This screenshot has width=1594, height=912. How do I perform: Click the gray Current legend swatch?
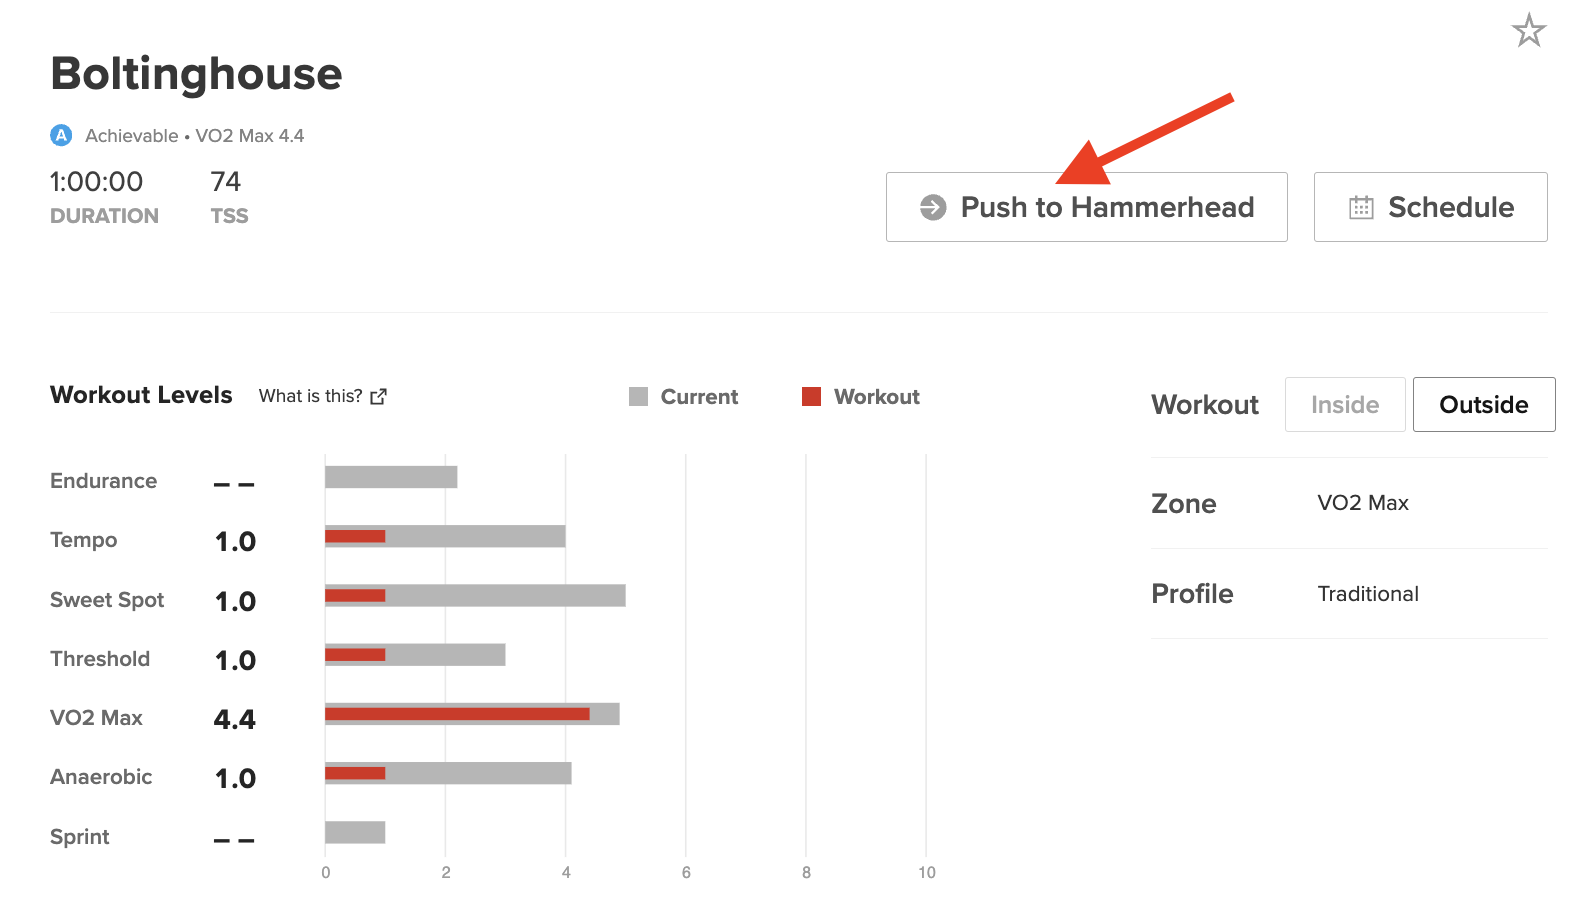point(638,397)
